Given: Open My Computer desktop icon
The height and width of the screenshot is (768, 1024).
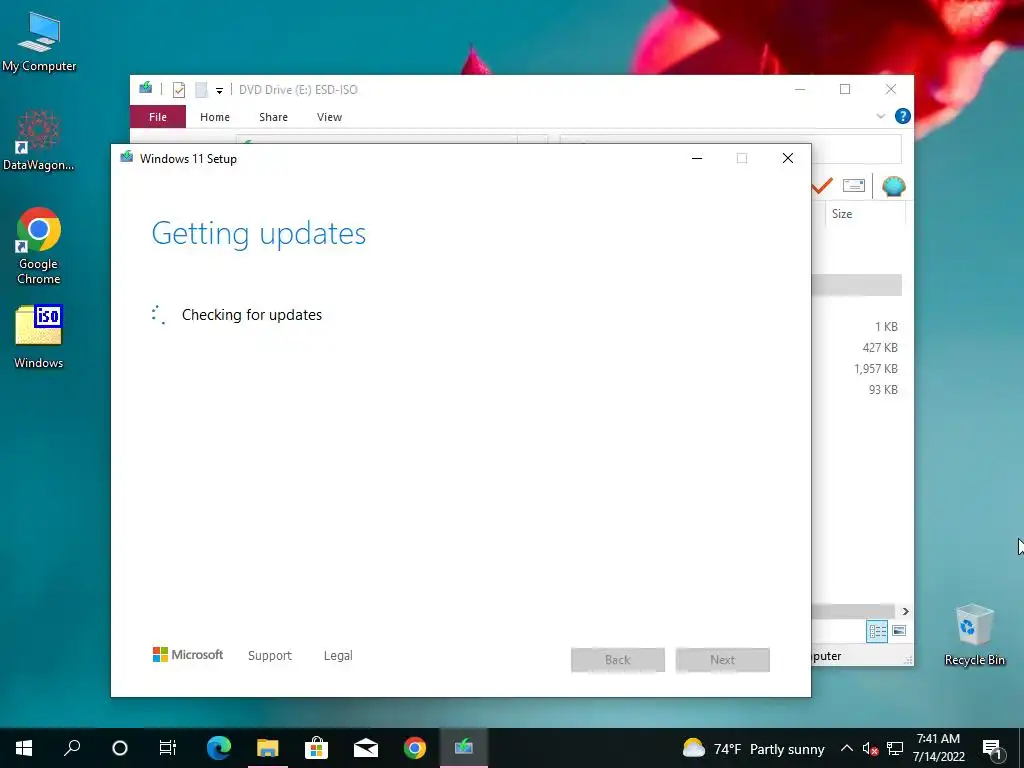Looking at the screenshot, I should (x=39, y=42).
